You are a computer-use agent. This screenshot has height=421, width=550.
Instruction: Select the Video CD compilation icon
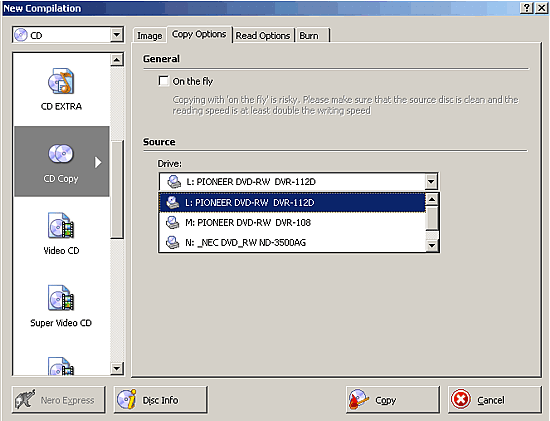pos(61,225)
